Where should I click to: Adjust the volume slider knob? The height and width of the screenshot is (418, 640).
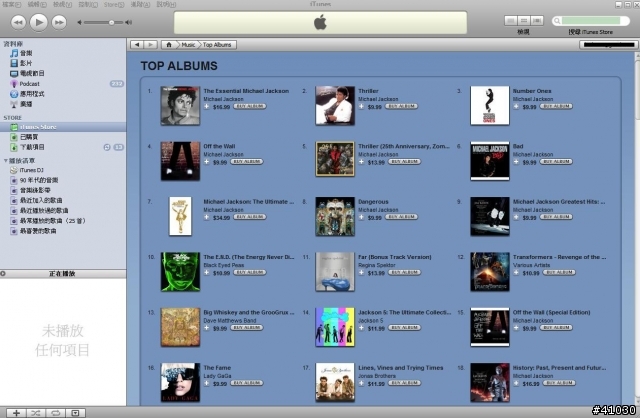click(x=111, y=22)
